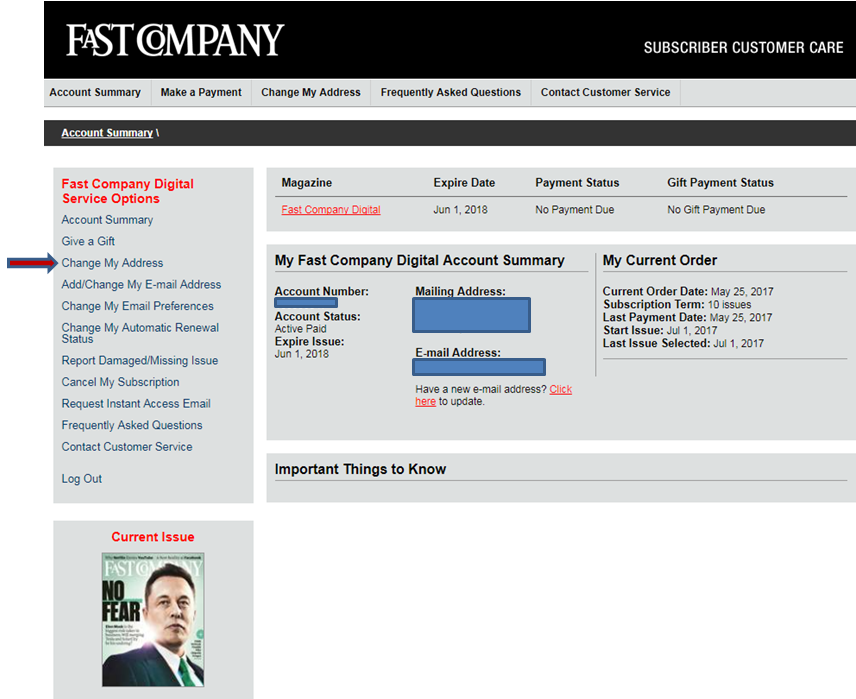This screenshot has width=856, height=699.
Task: Report Damaged/Missing Issue link
Action: (139, 361)
